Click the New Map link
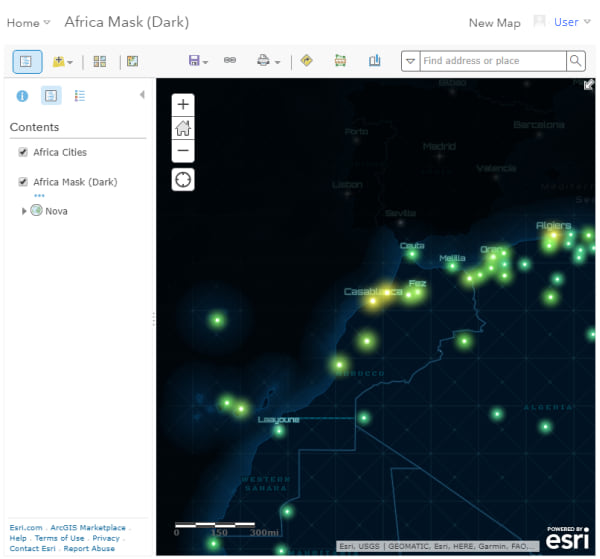The height and width of the screenshot is (559, 600). click(x=494, y=23)
